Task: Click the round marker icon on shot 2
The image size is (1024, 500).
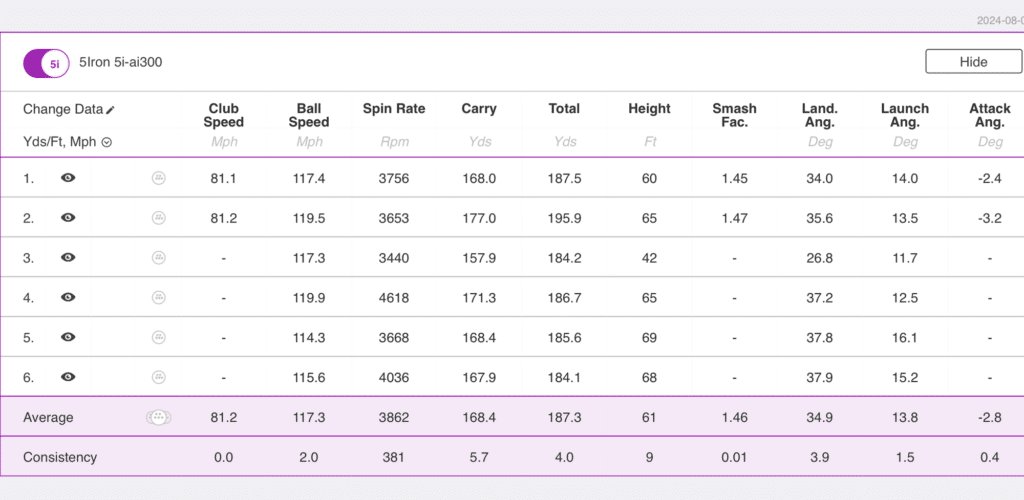Action: pyautogui.click(x=158, y=218)
